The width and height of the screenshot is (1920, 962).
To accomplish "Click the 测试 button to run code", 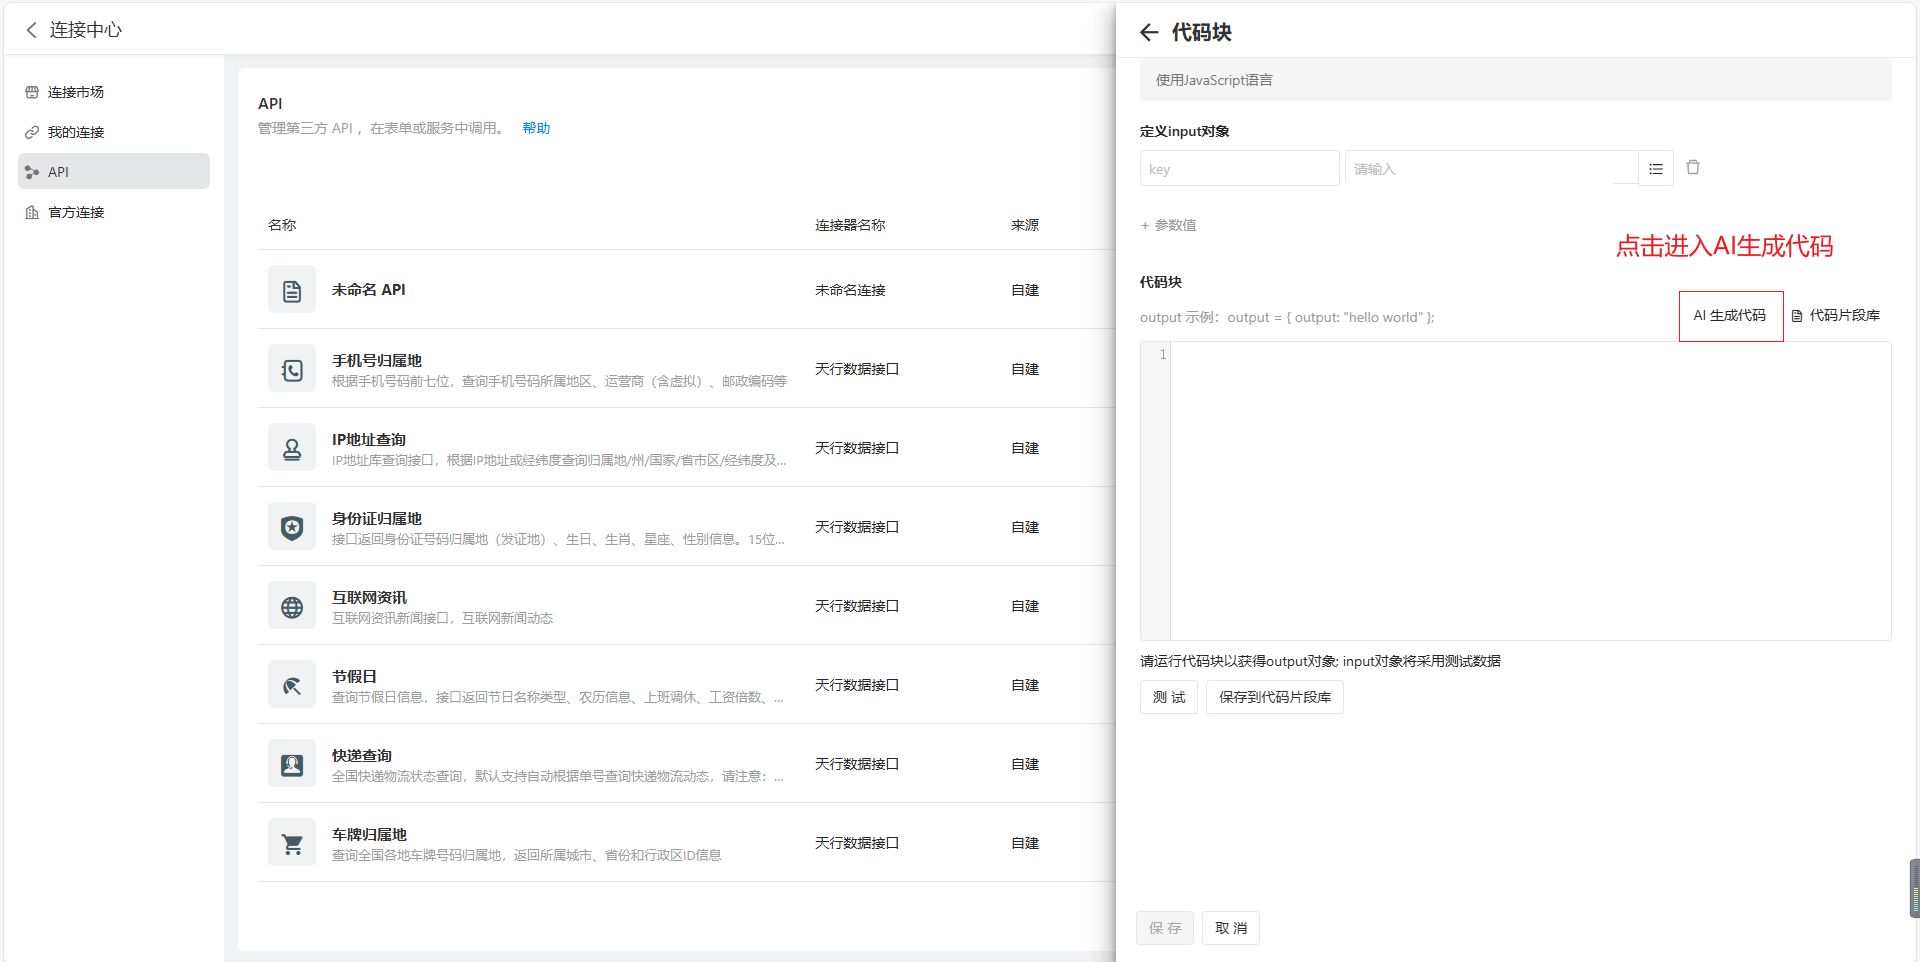I will click(1168, 697).
